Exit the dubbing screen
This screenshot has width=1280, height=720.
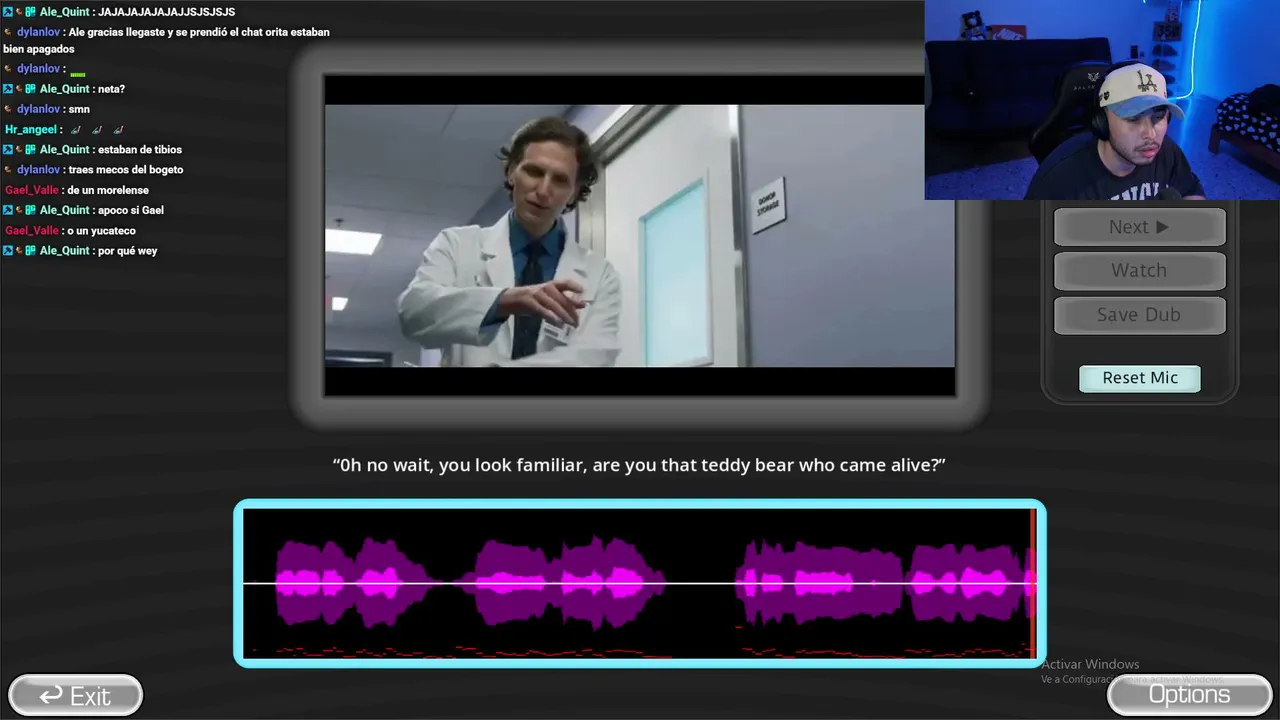76,695
